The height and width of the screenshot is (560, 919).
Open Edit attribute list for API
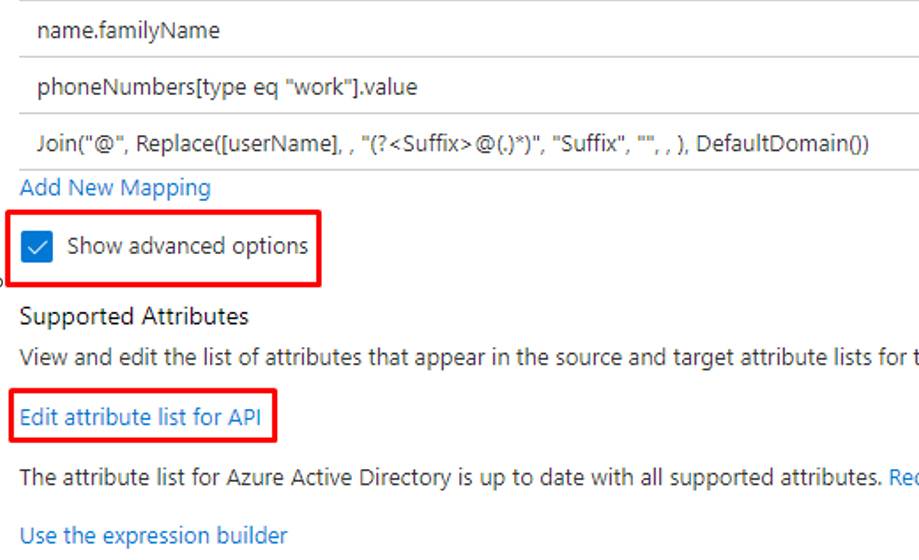point(141,418)
